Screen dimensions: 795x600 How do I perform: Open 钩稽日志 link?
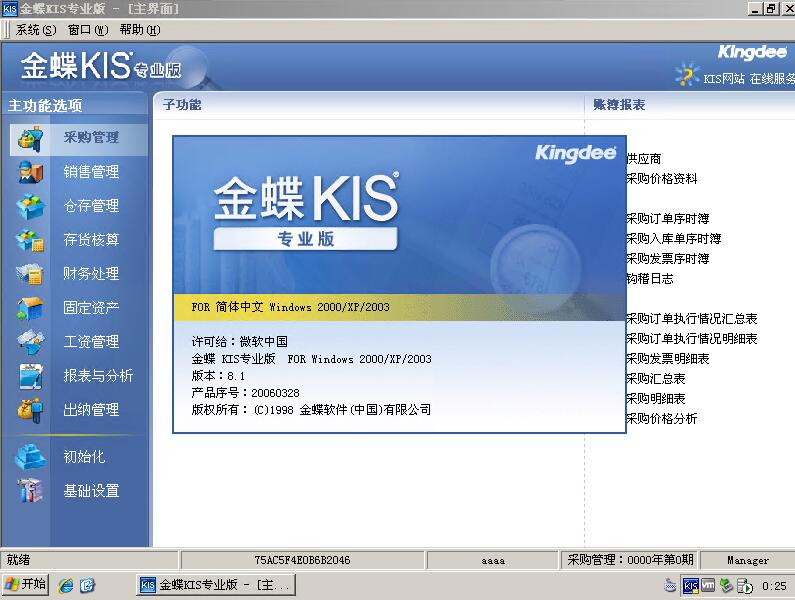pyautogui.click(x=650, y=278)
